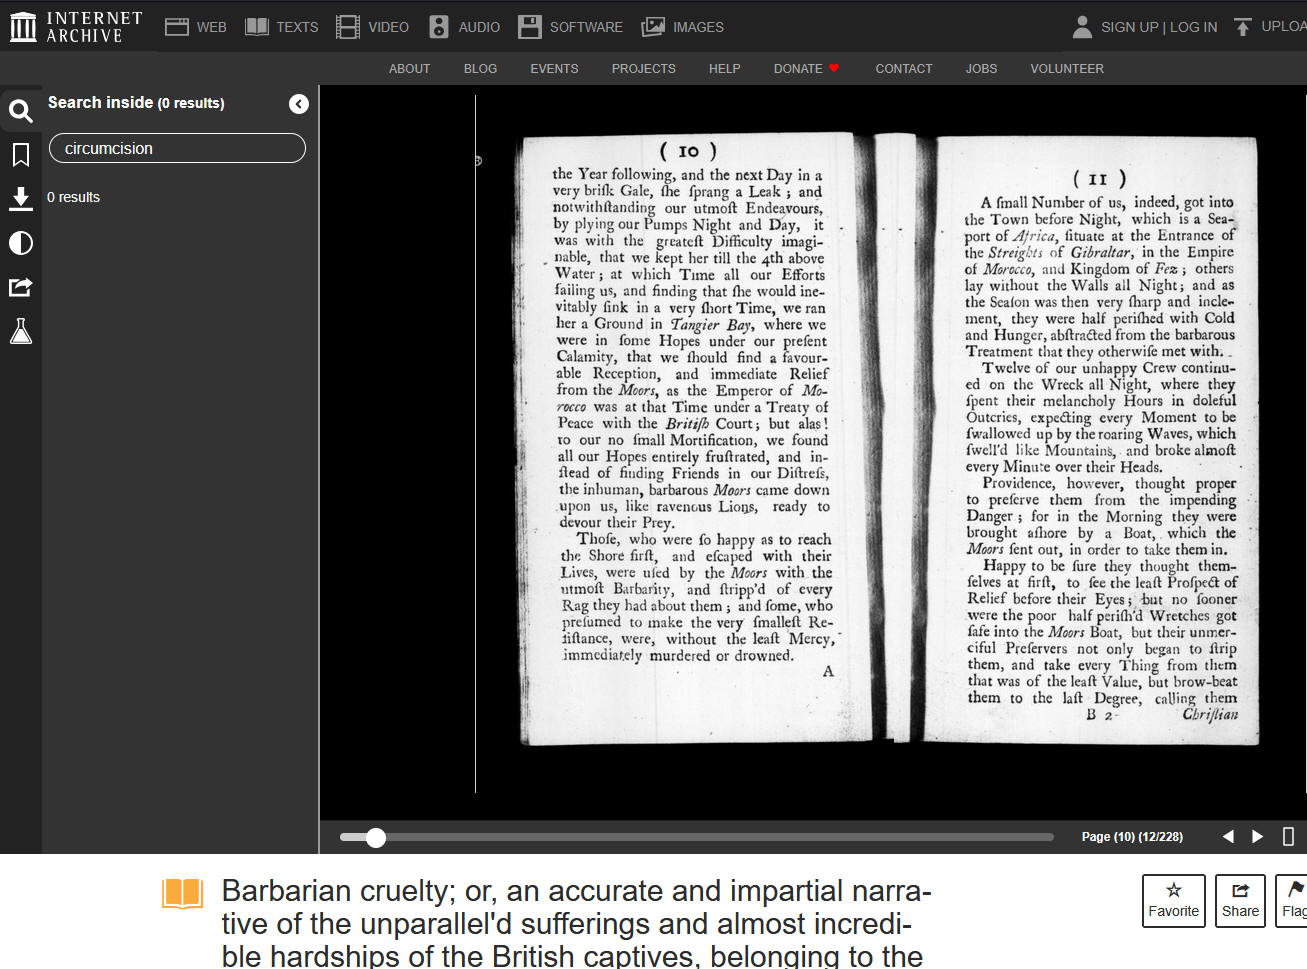The image size is (1307, 969).
Task: Click the Share button below the viewer
Action: [1240, 900]
